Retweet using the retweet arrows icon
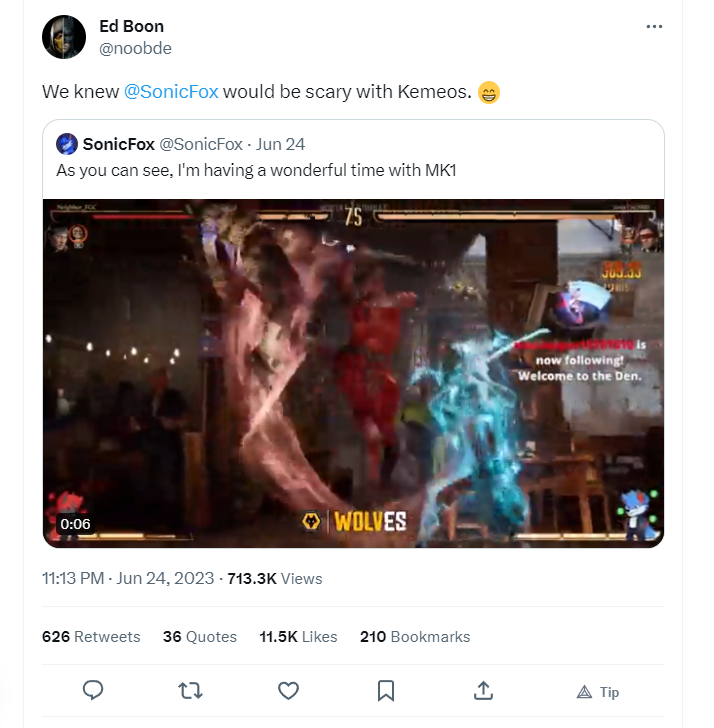Image resolution: width=714 pixels, height=728 pixels. coord(190,691)
